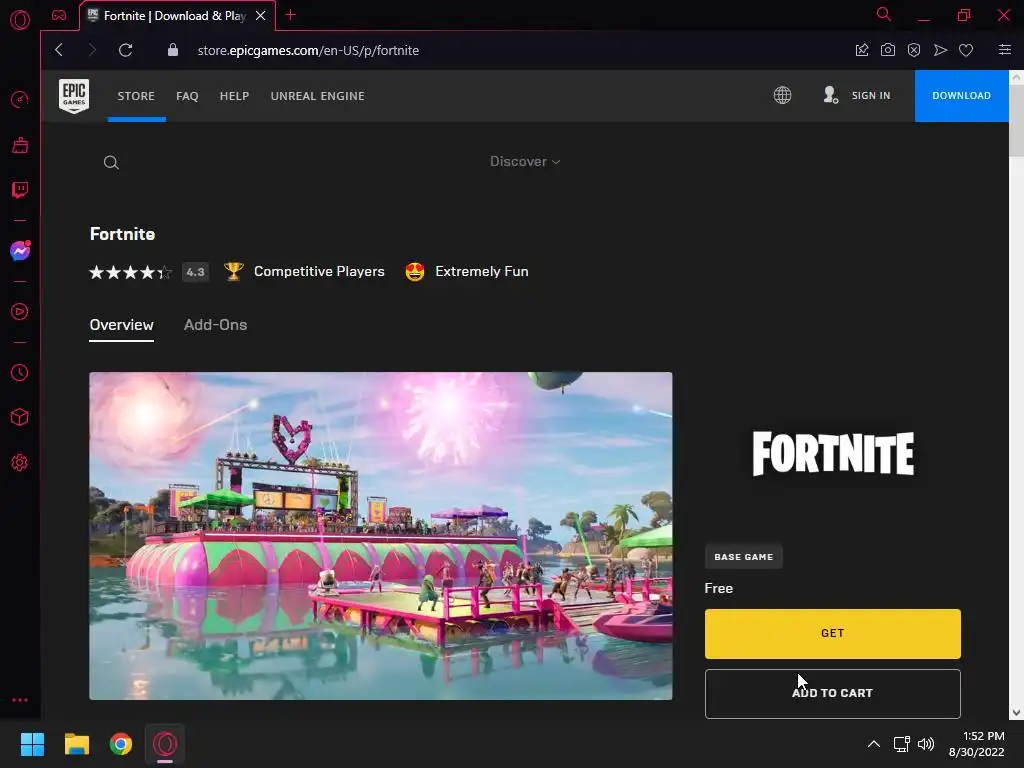Open ad blocker shield icon
Viewport: 1024px width, 768px height.
pos(914,50)
